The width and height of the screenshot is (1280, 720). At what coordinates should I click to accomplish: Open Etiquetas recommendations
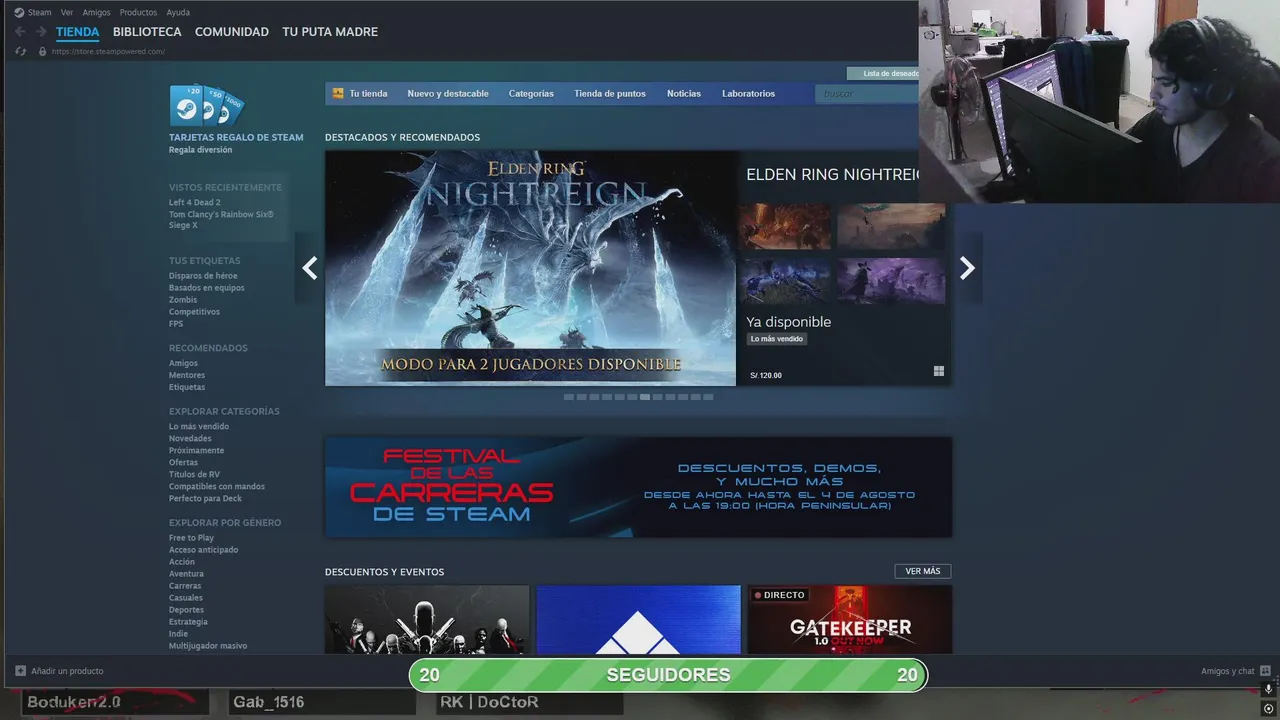[x=187, y=387]
